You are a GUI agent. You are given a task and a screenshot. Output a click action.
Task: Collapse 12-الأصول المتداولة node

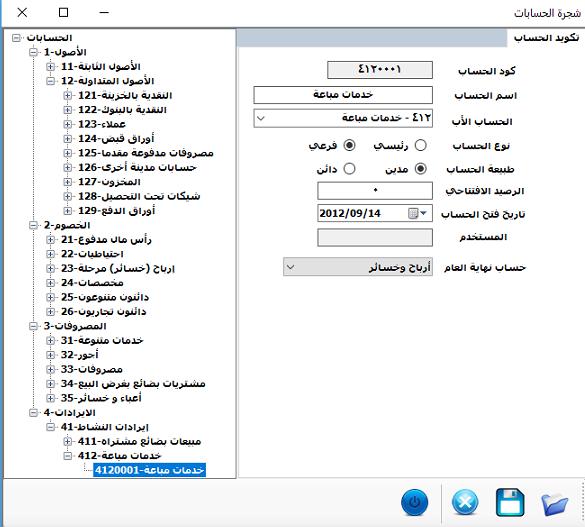coord(50,81)
